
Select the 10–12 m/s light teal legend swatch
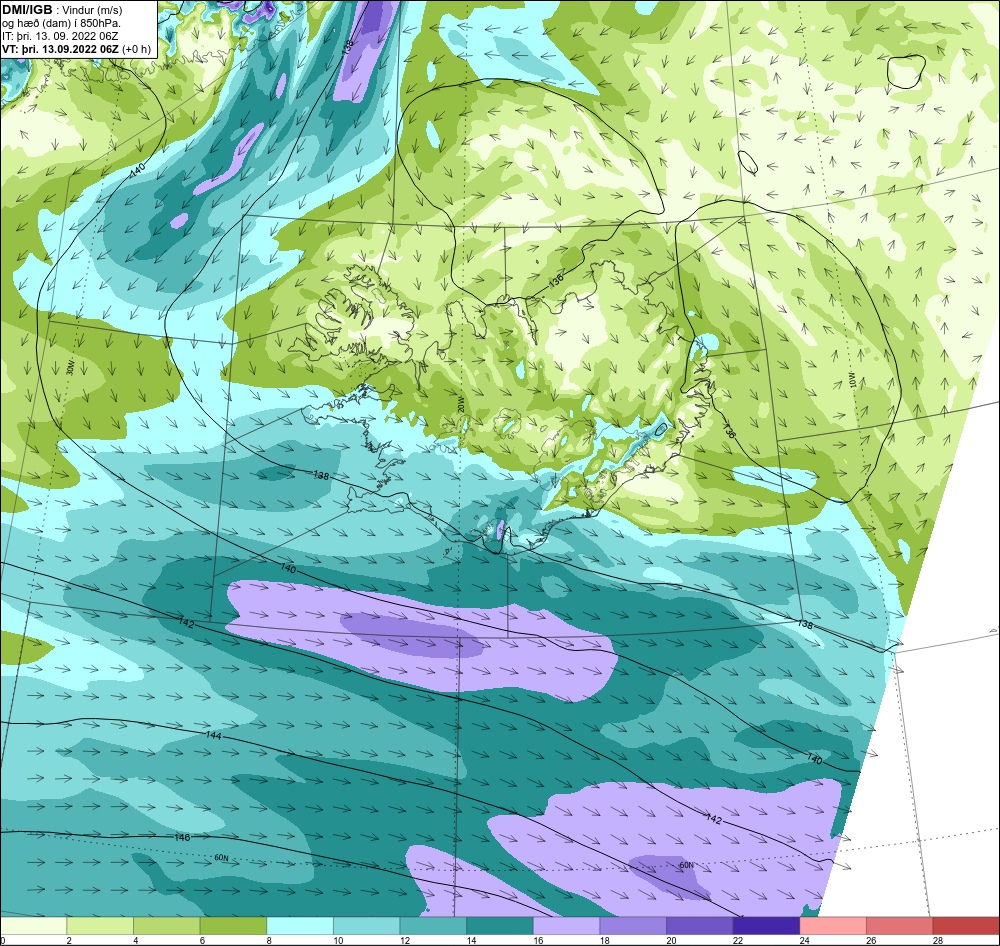point(367,926)
